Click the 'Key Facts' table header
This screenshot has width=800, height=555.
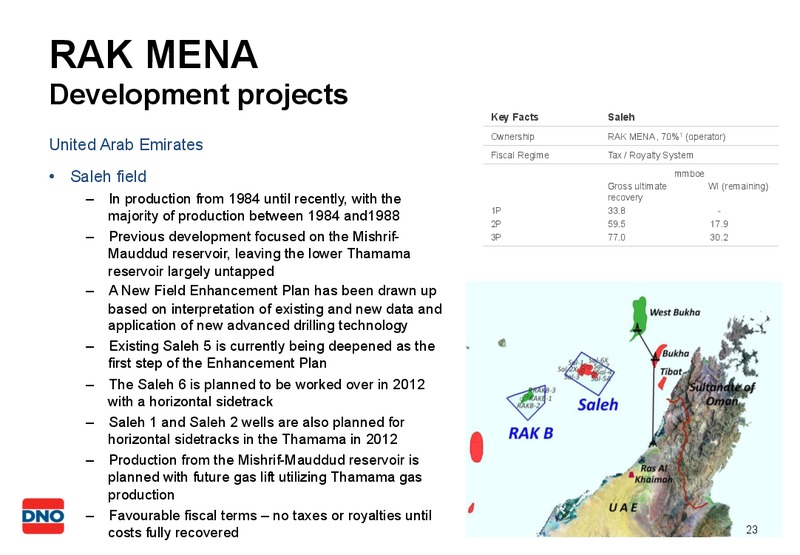point(514,117)
